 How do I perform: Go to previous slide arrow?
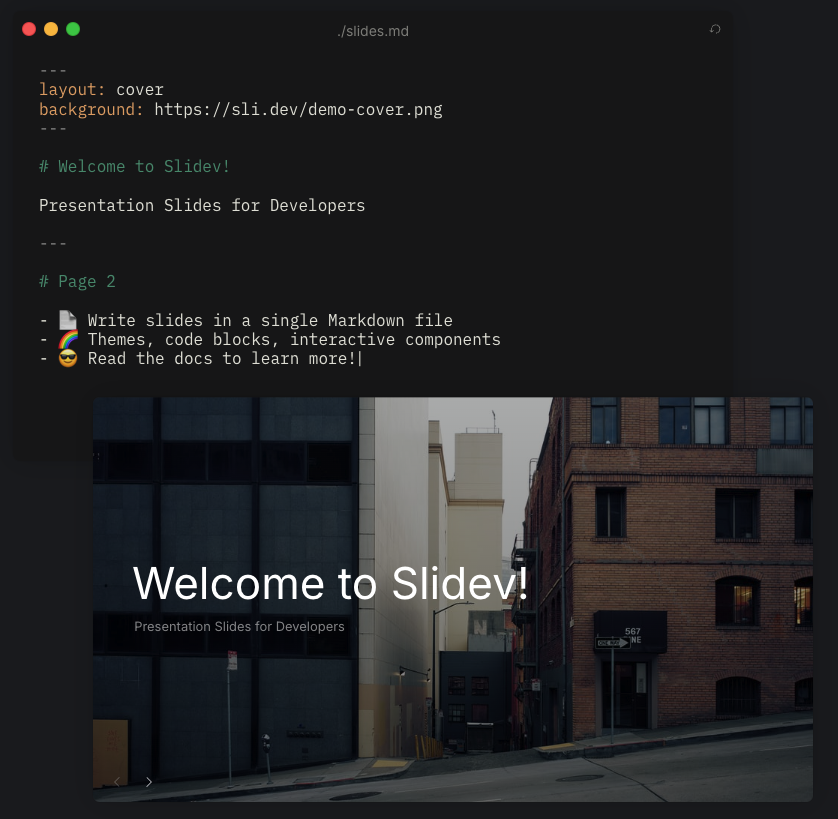click(x=117, y=782)
